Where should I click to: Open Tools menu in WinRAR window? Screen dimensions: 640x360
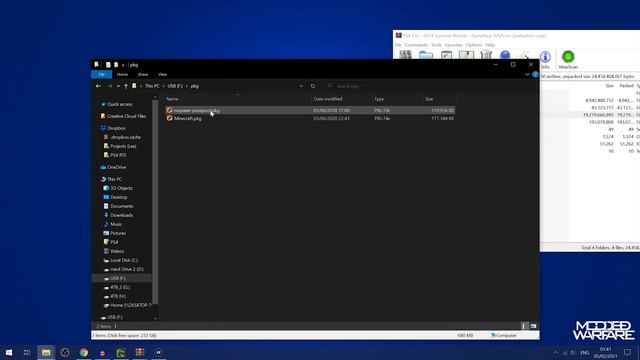click(x=436, y=45)
